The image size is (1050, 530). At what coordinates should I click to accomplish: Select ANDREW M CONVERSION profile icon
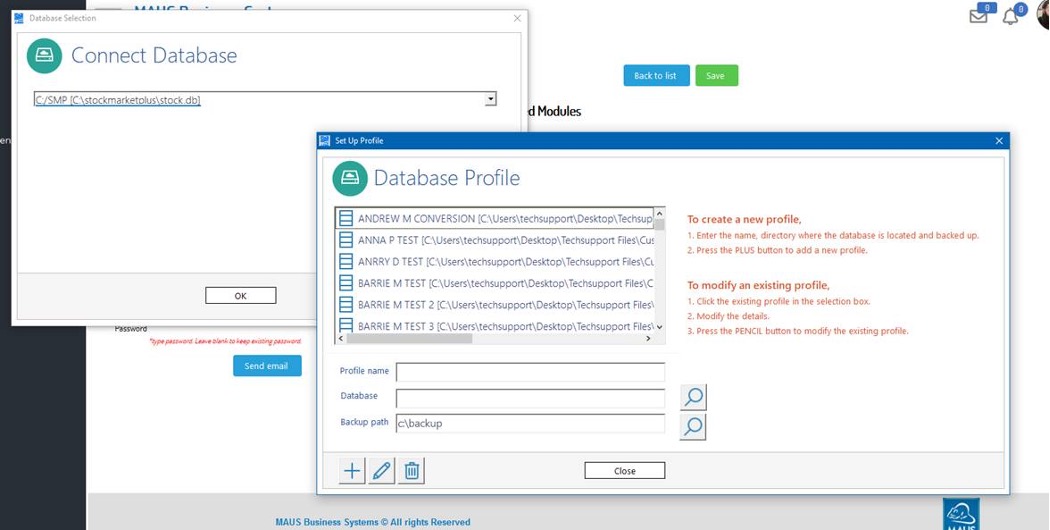(x=346, y=218)
